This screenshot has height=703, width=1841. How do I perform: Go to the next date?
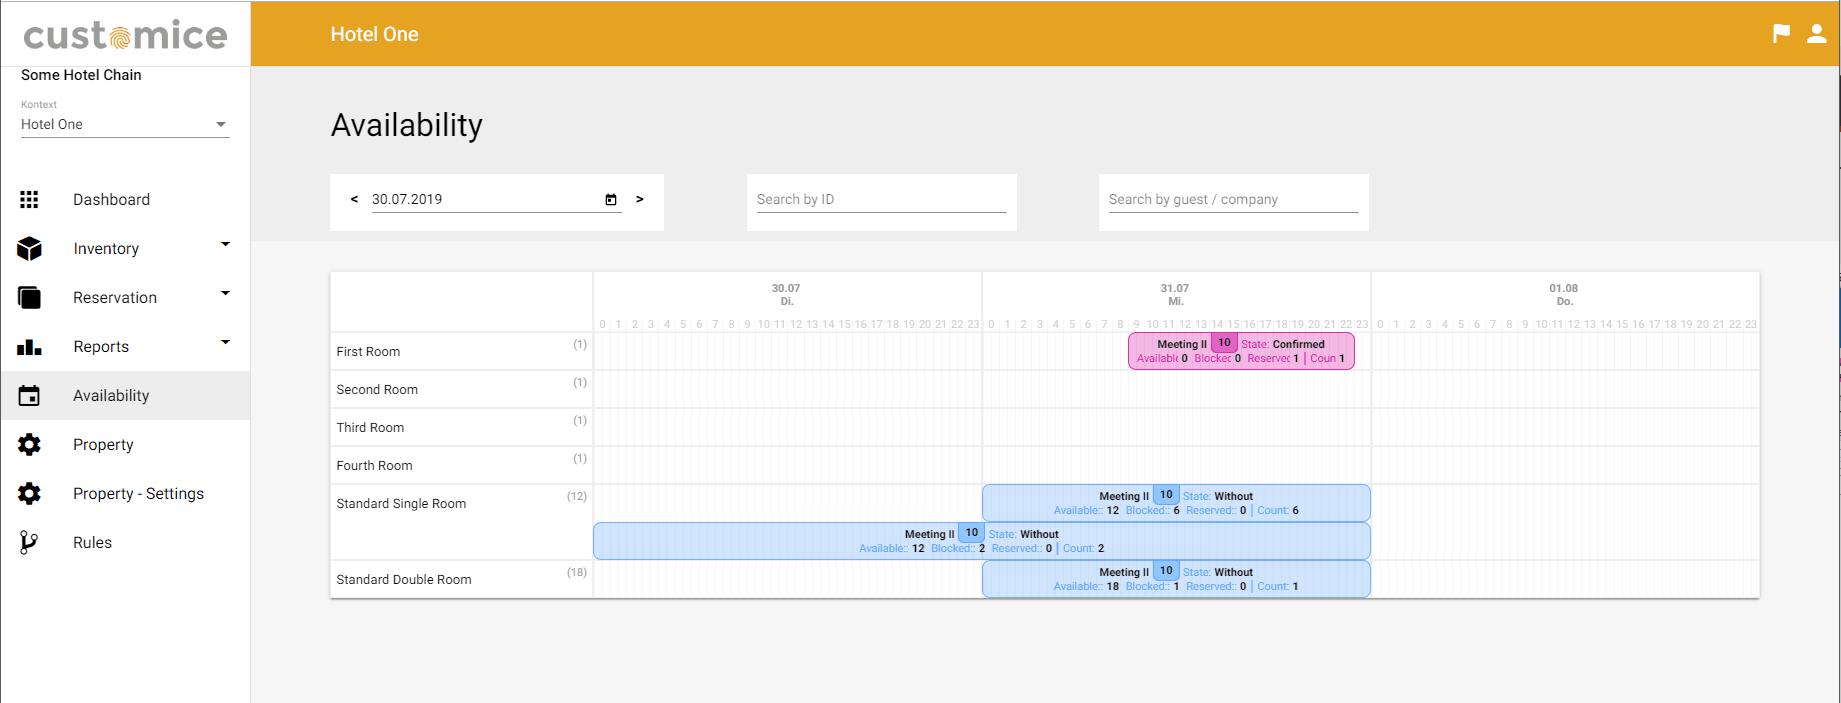pos(640,199)
